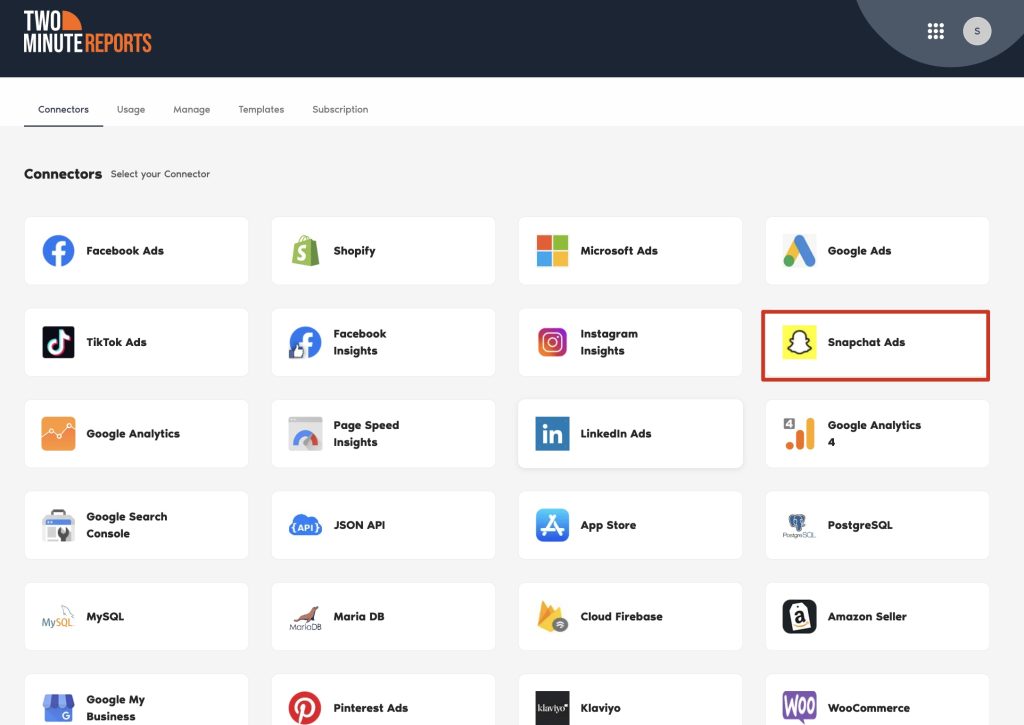
Task: Click the Facebook Insights label text
Action: point(360,342)
